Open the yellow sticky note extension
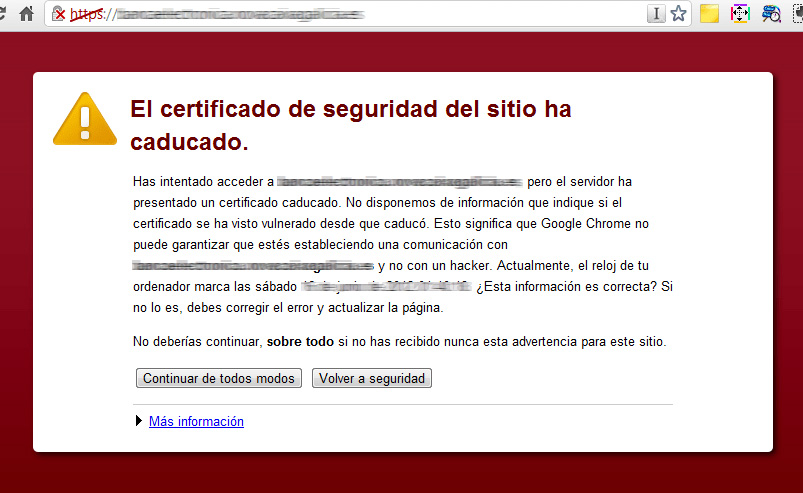Image resolution: width=803 pixels, height=493 pixels. pyautogui.click(x=709, y=14)
